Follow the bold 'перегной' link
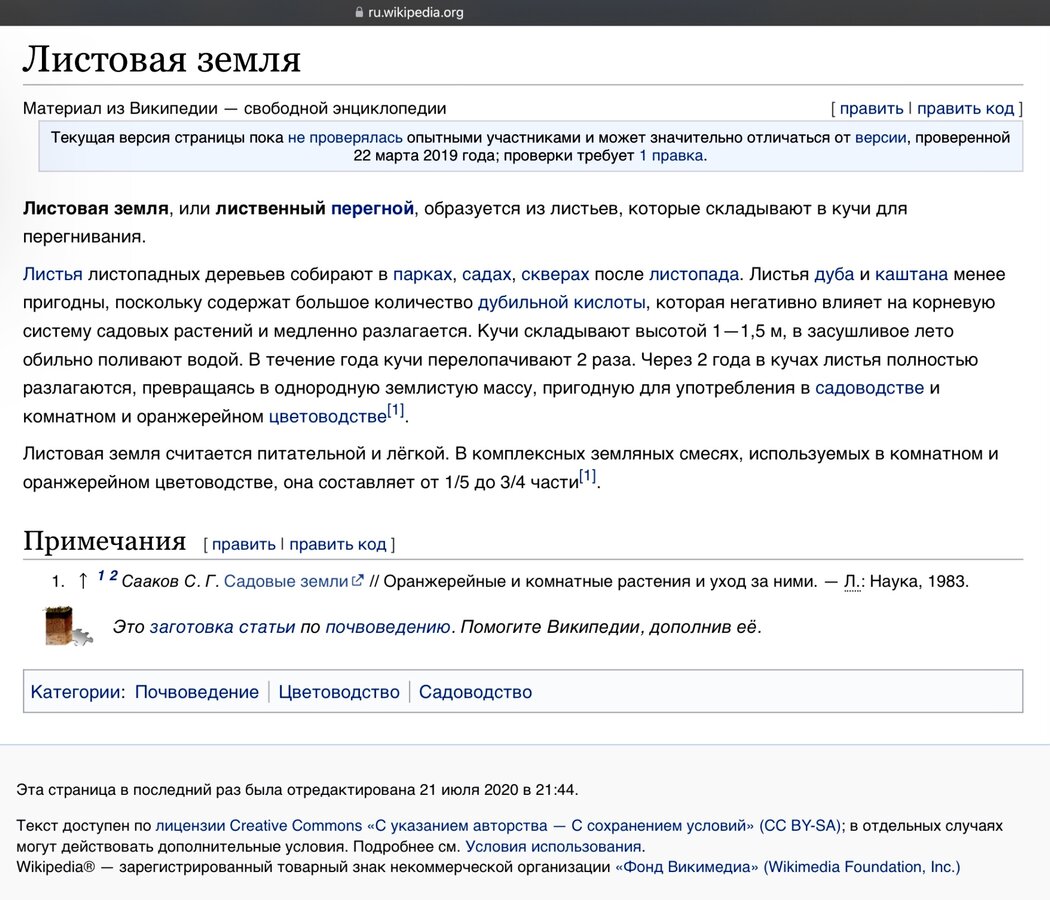The height and width of the screenshot is (900, 1050). pos(372,208)
